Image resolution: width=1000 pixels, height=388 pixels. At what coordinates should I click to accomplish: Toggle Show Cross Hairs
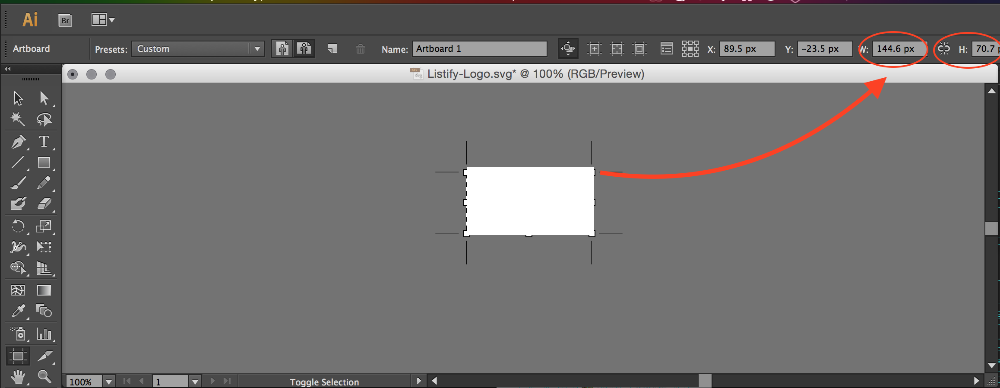coord(617,48)
